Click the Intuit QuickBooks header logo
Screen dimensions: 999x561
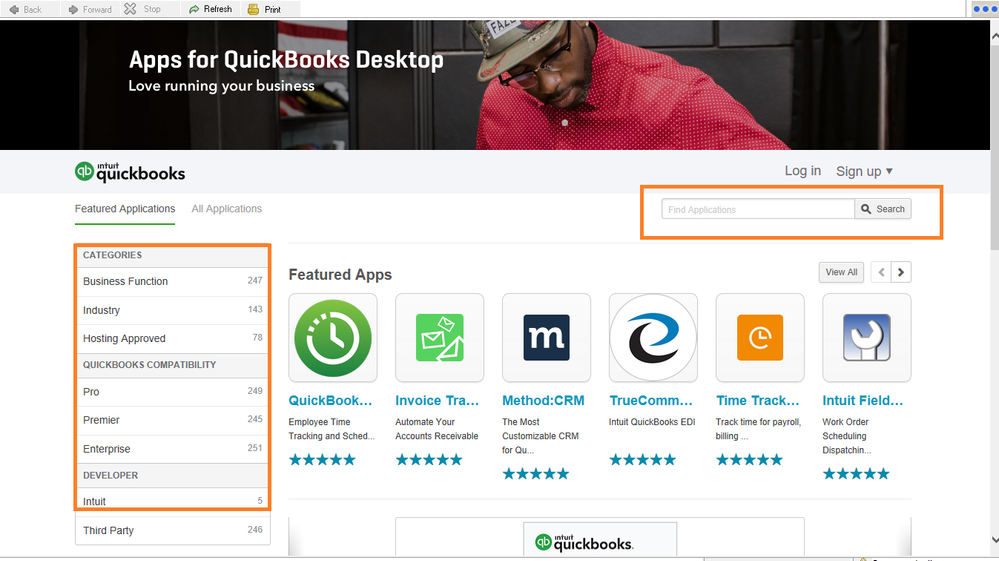tap(130, 172)
